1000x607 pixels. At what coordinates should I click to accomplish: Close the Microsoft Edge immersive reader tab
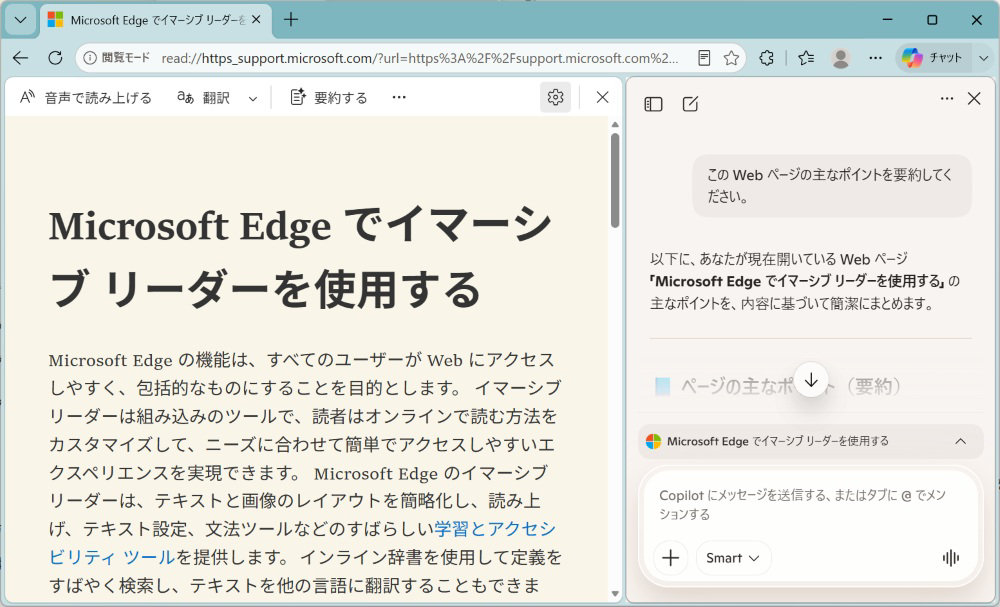point(256,20)
